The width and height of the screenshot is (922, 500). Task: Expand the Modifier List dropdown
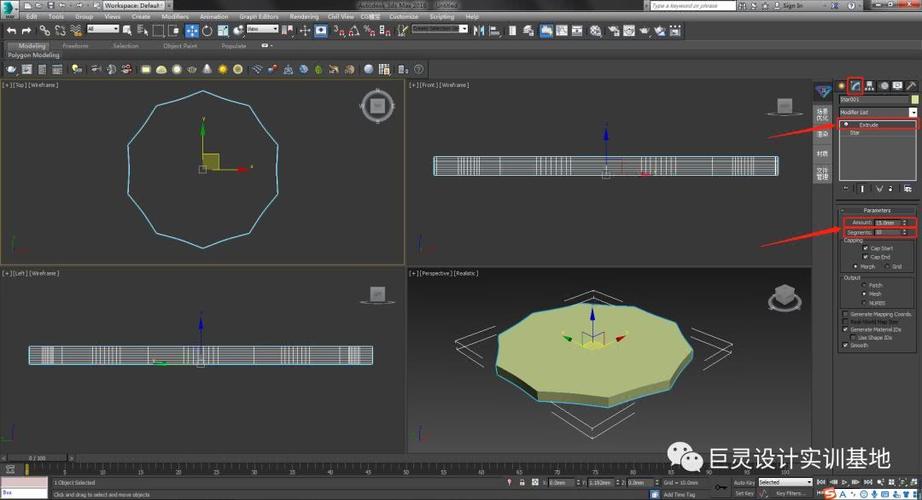click(x=912, y=112)
